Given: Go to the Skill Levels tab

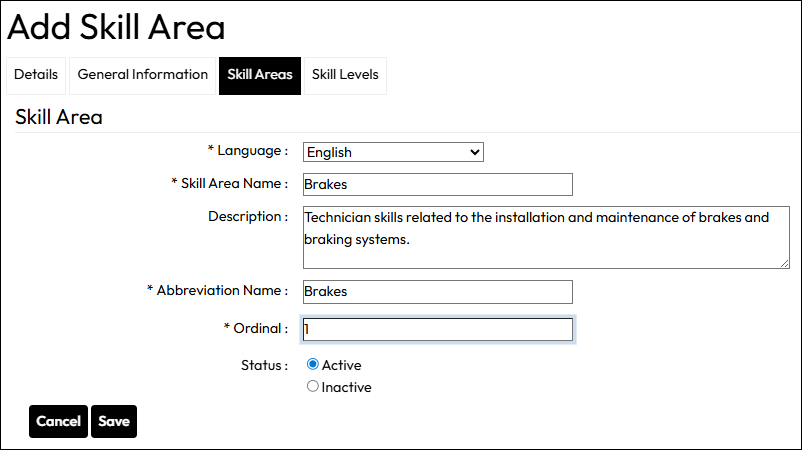Looking at the screenshot, I should pos(345,75).
